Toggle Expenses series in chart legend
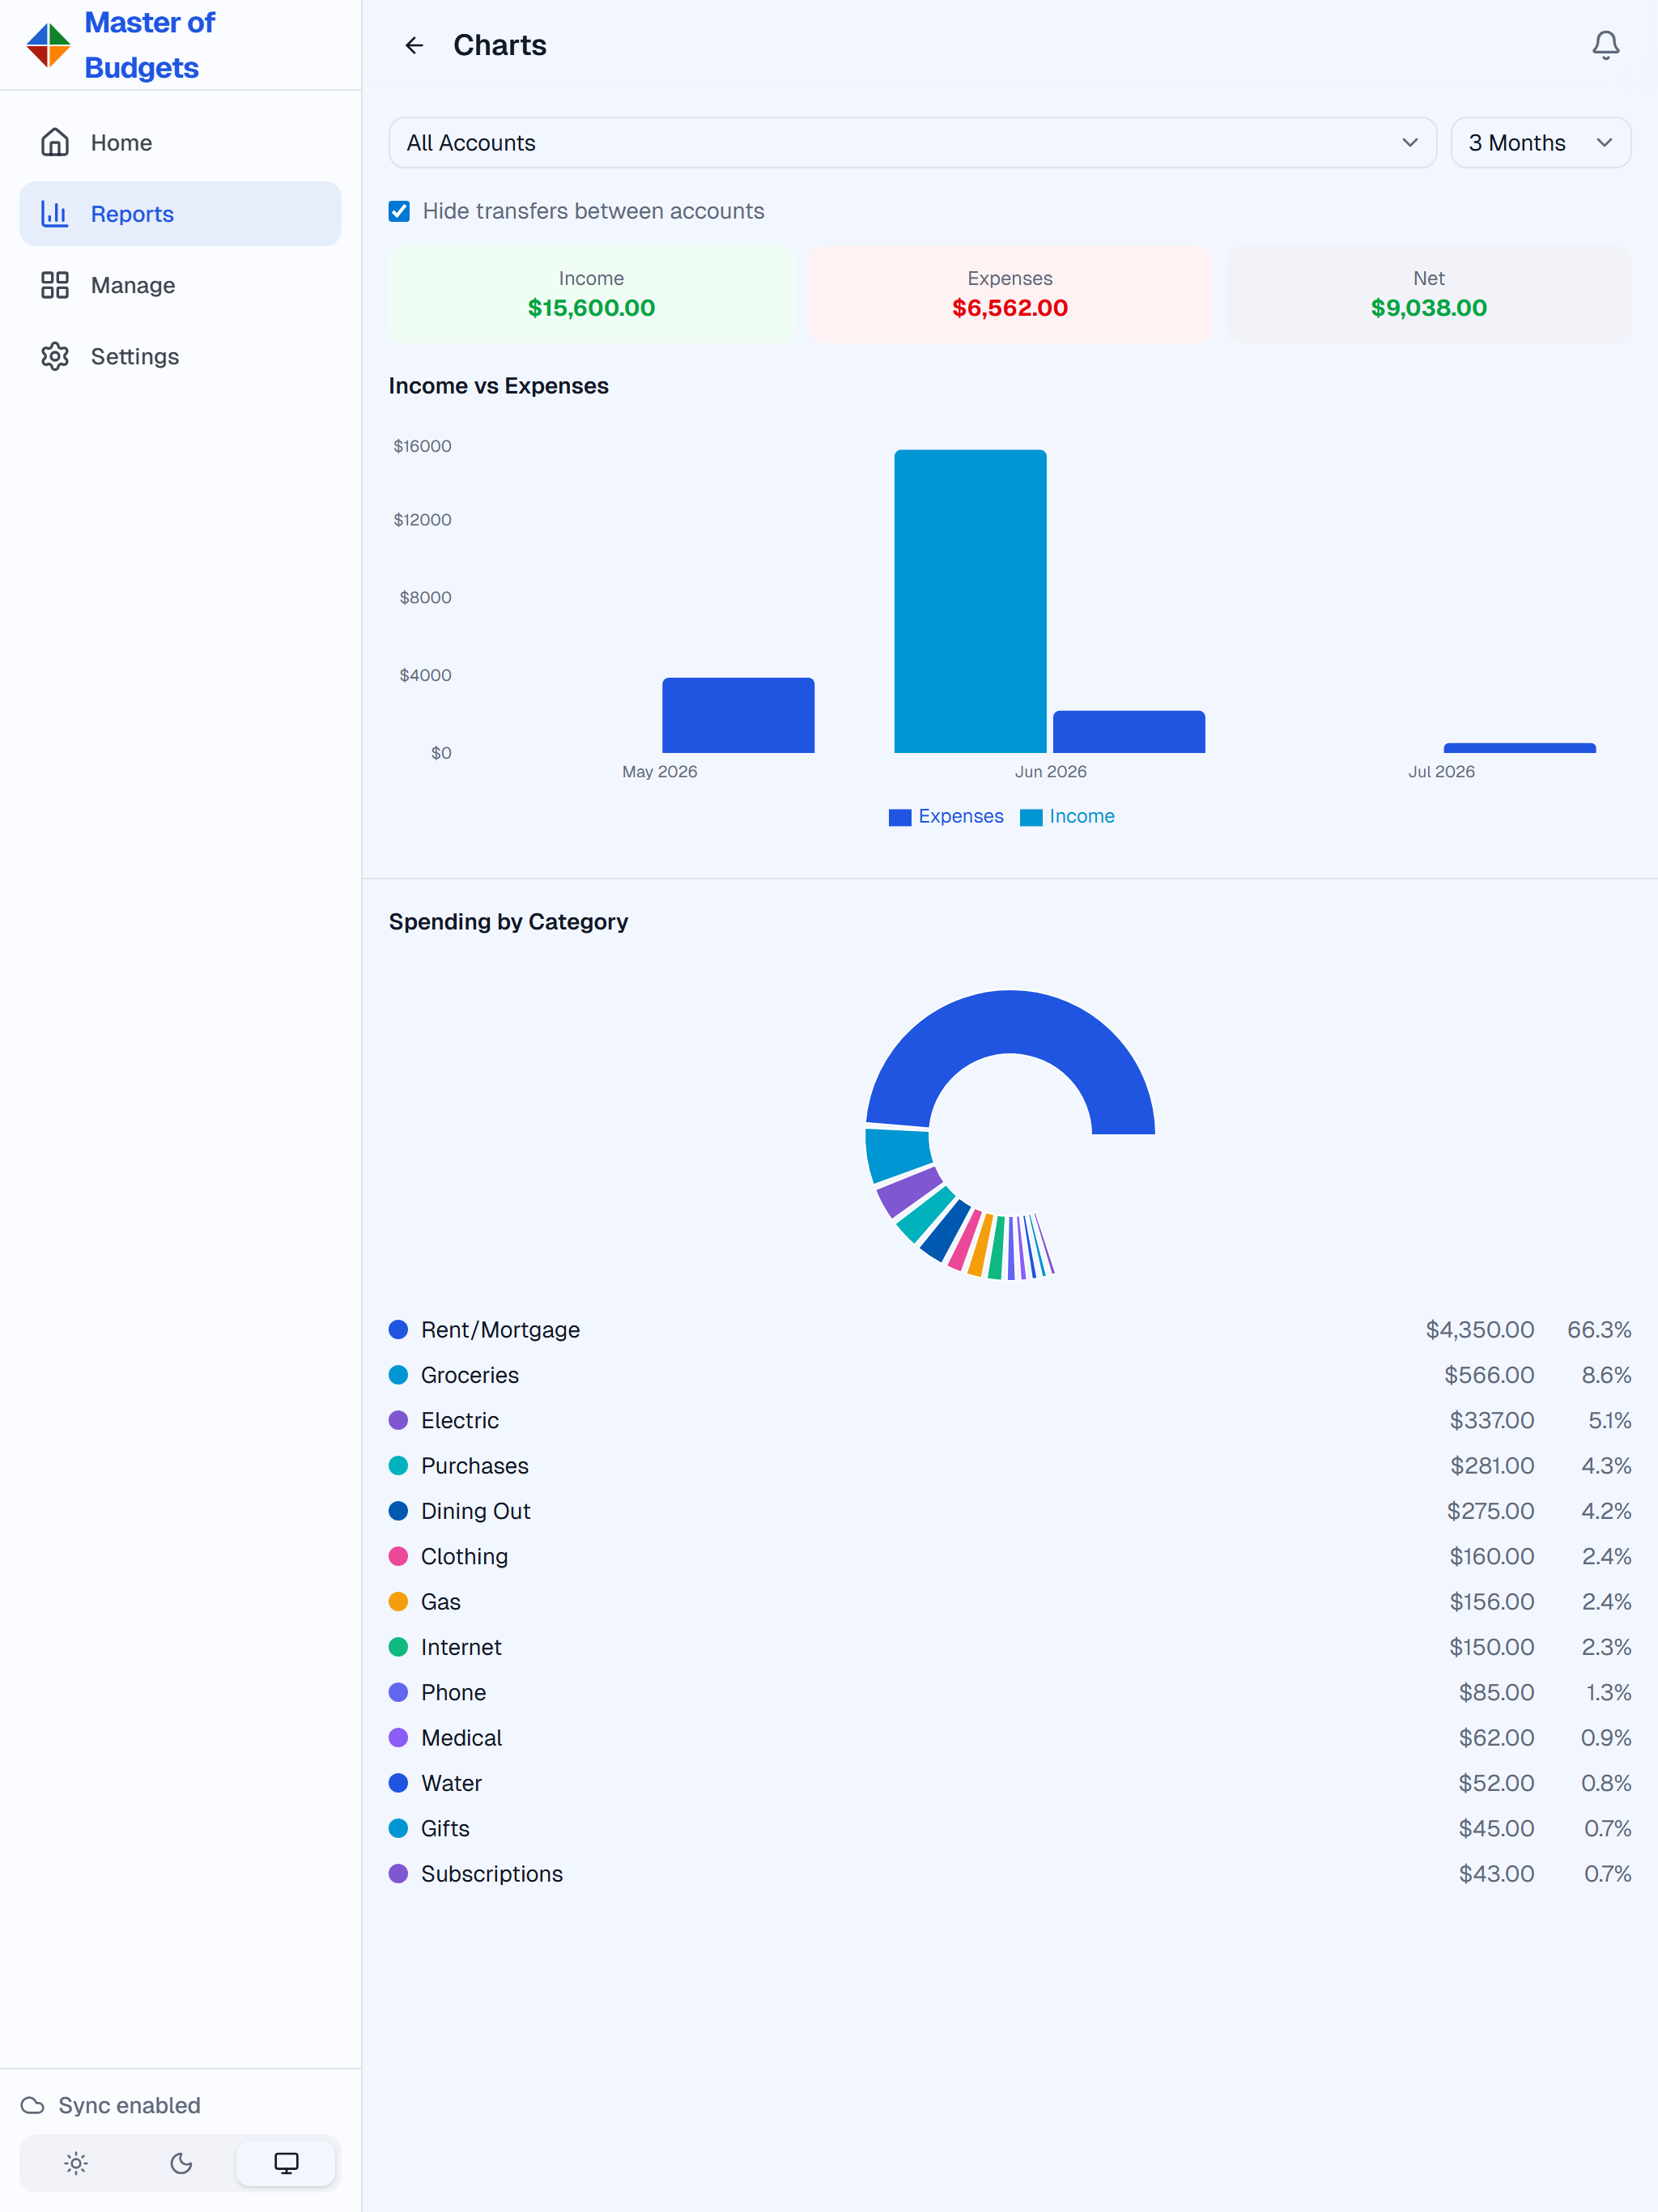The width and height of the screenshot is (1658, 2212). [946, 816]
